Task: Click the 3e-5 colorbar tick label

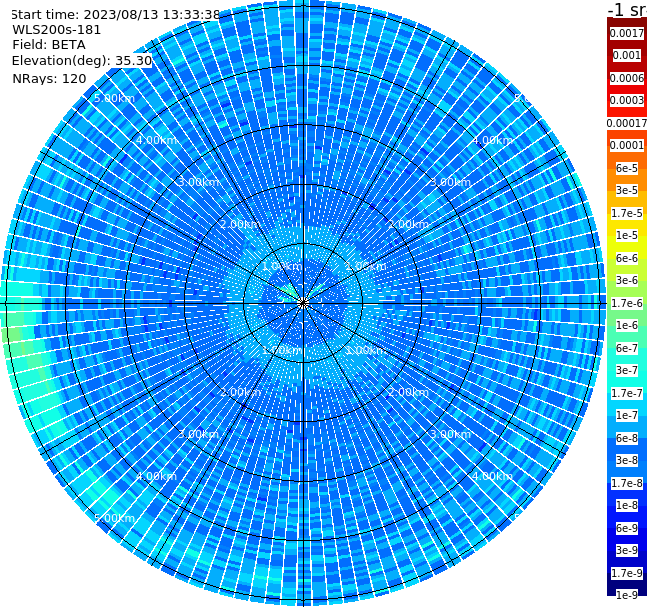Action: pos(627,190)
